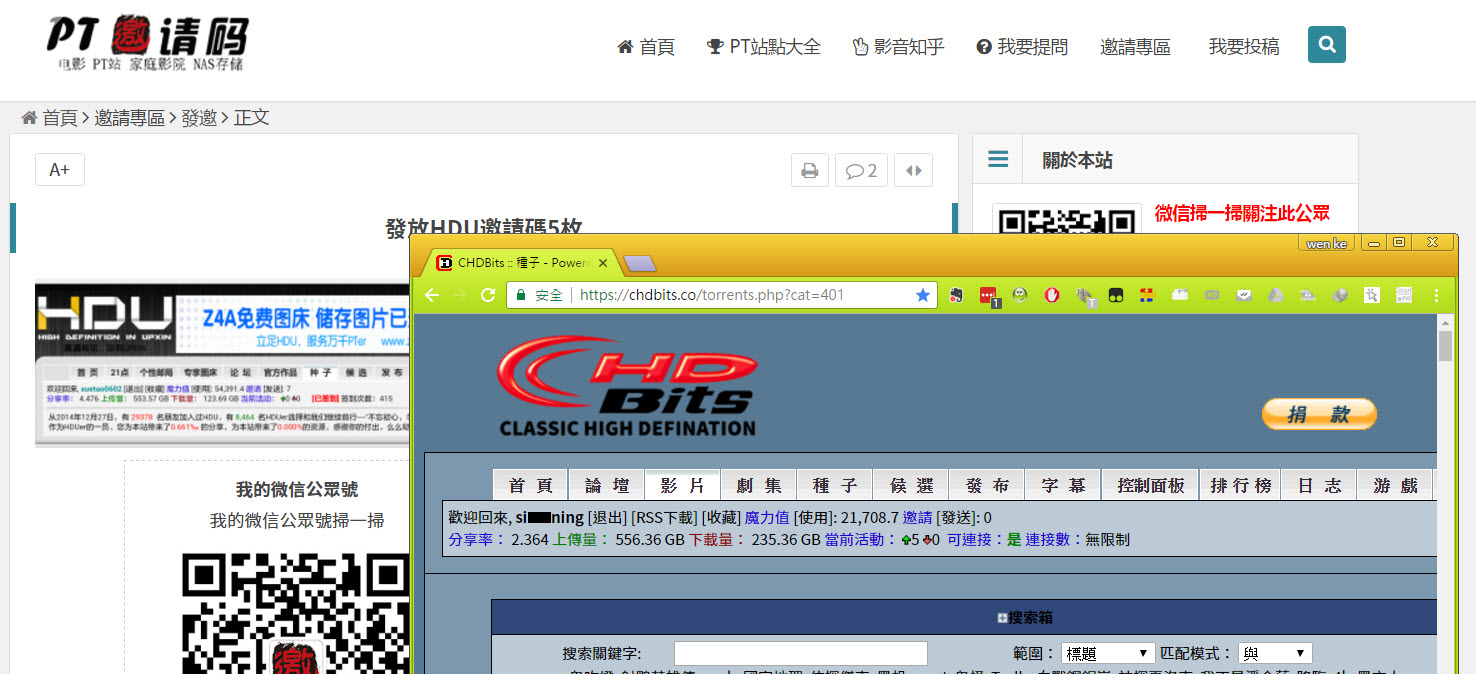The width and height of the screenshot is (1476, 674).
Task: Click the orange 捐款 donate button
Action: point(1319,414)
